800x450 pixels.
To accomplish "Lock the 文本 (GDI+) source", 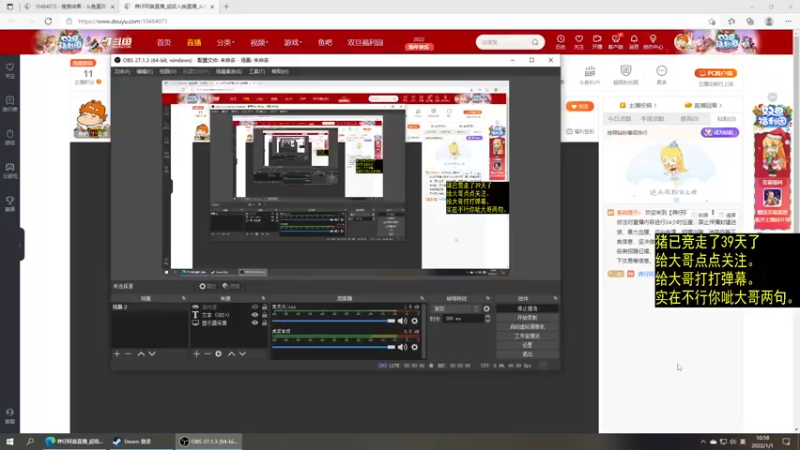I will (x=264, y=315).
